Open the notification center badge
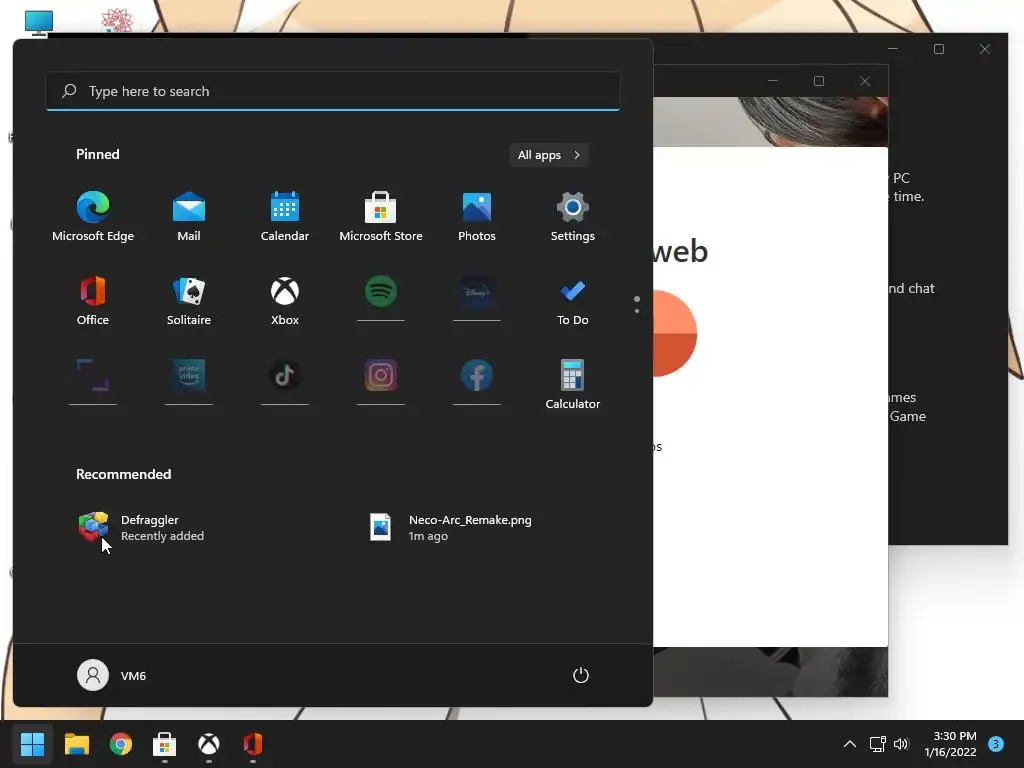 point(995,744)
